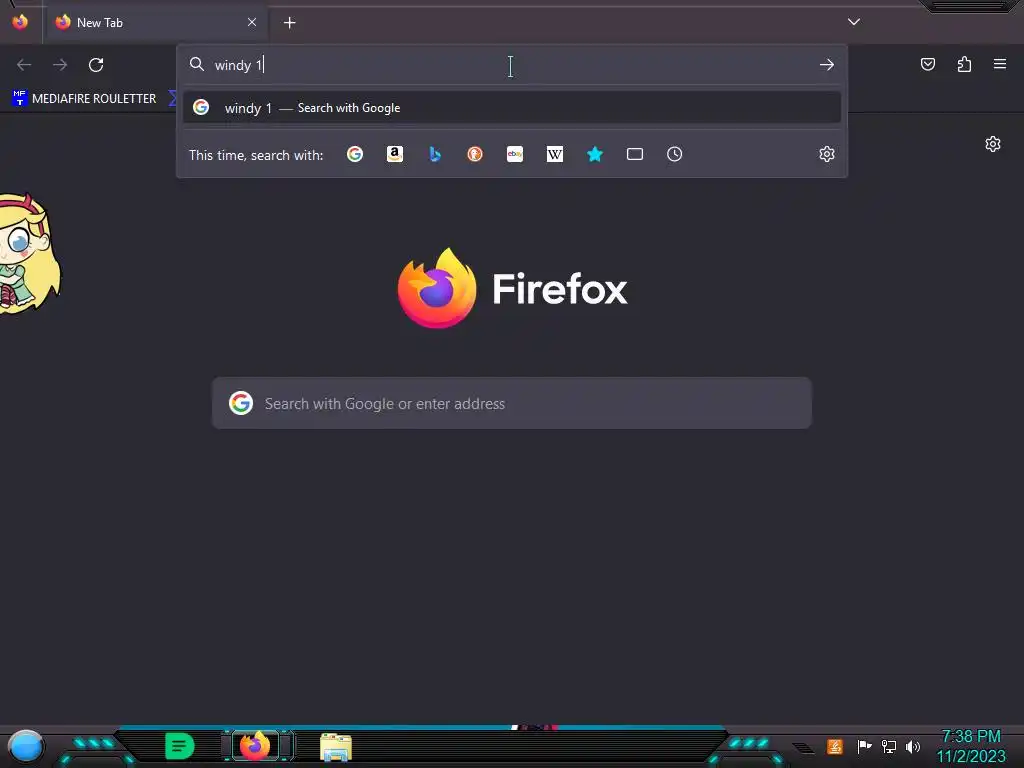Open a new tab with plus
The image size is (1024, 768).
[289, 23]
